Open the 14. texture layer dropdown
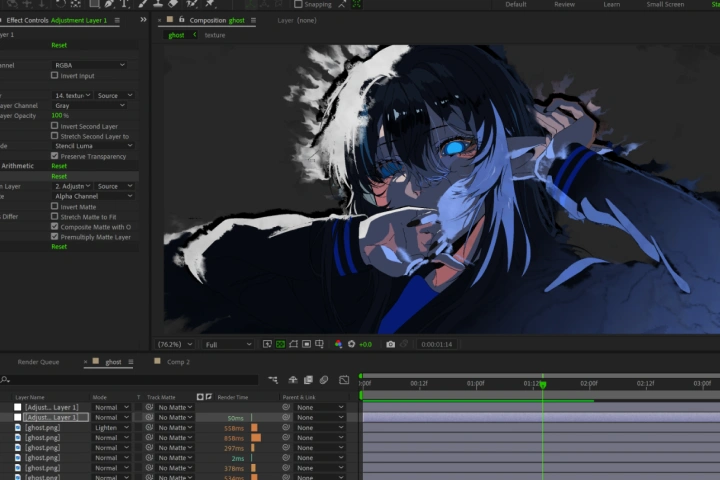The height and width of the screenshot is (480, 720). pos(73,96)
